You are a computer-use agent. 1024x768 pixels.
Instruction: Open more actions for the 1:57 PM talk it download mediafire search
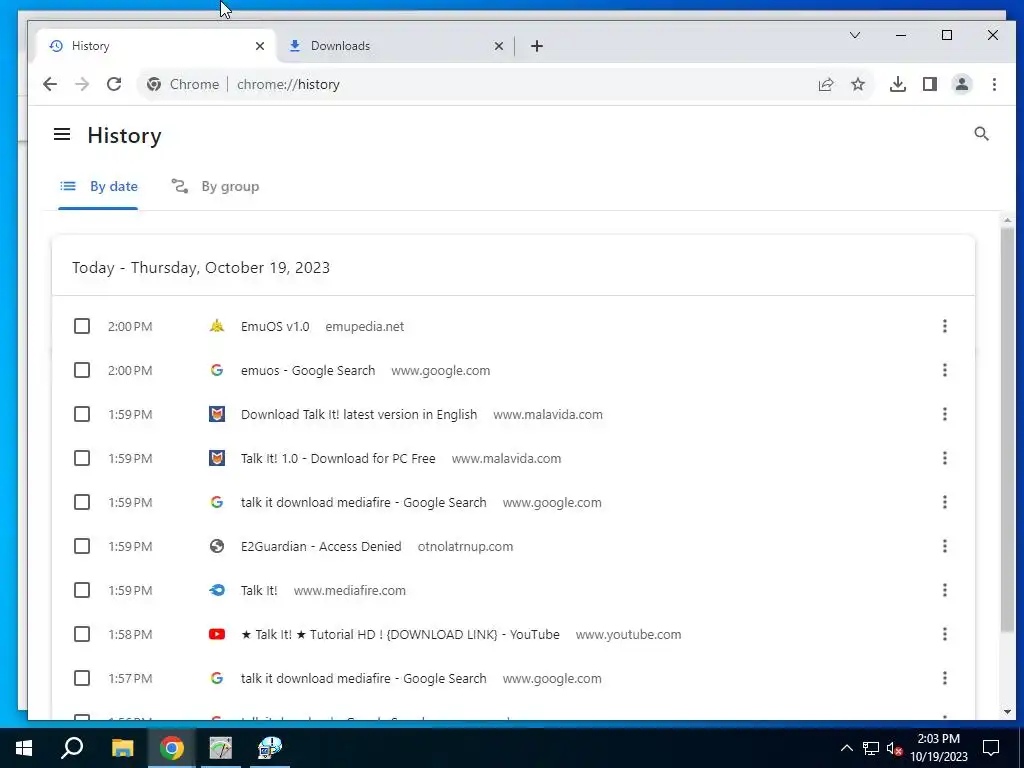(x=944, y=678)
